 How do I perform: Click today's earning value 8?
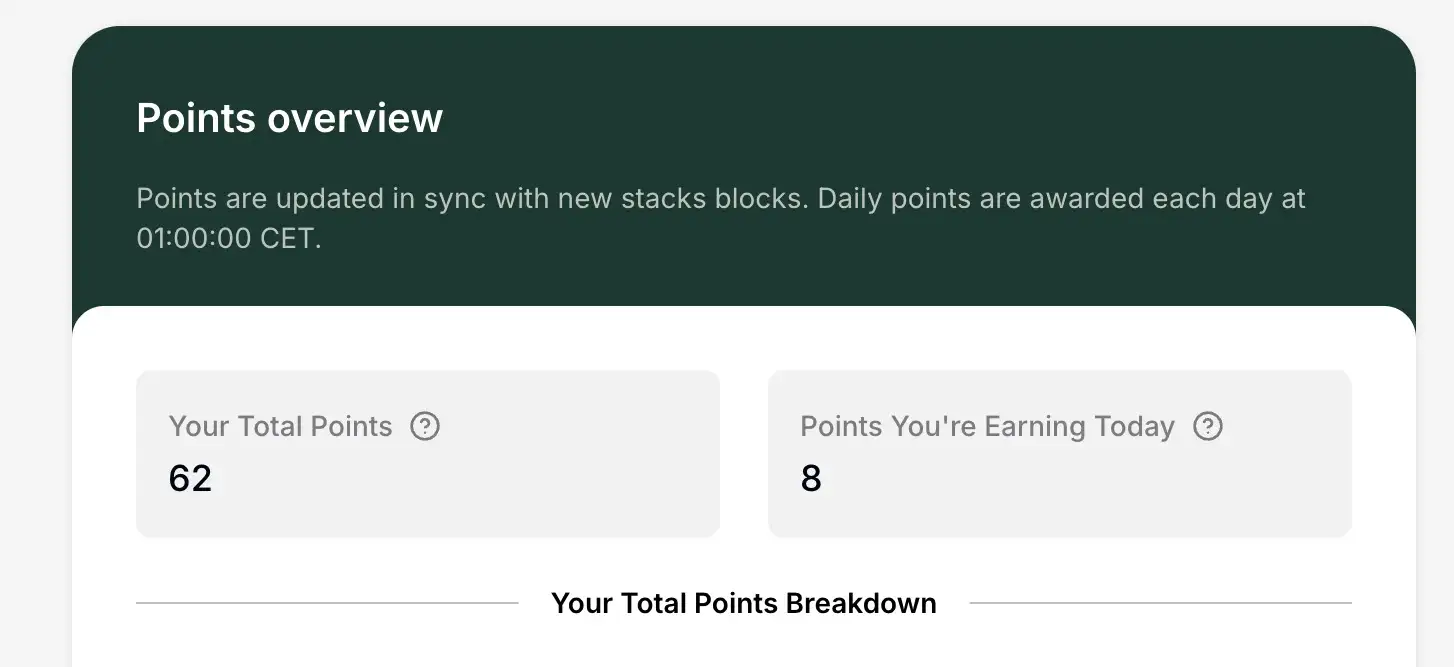811,479
